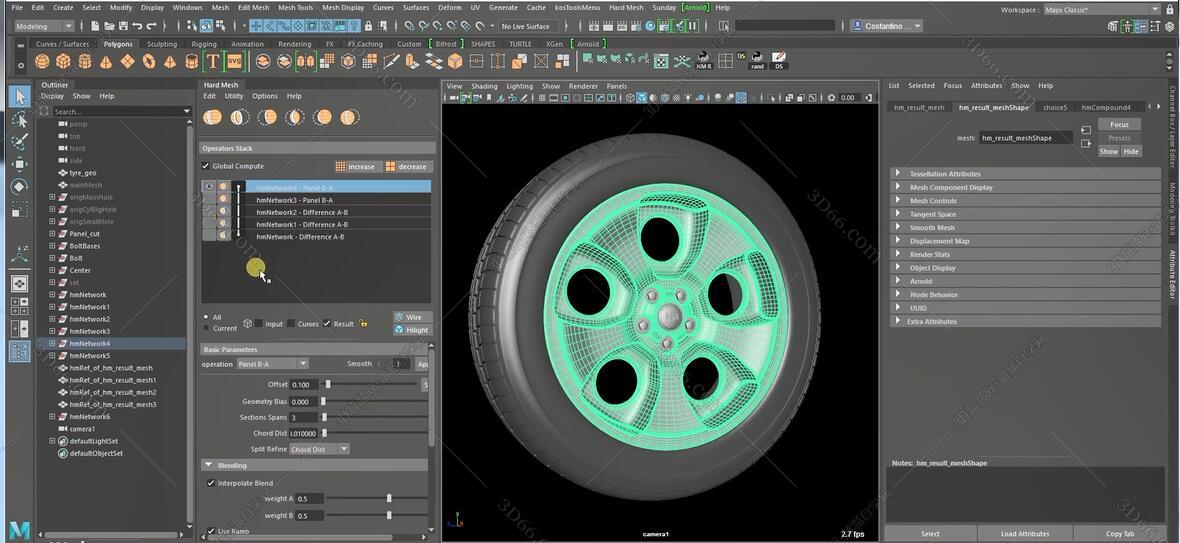The image size is (1180, 543).
Task: Click the SVG import shelf icon
Action: pyautogui.click(x=234, y=62)
